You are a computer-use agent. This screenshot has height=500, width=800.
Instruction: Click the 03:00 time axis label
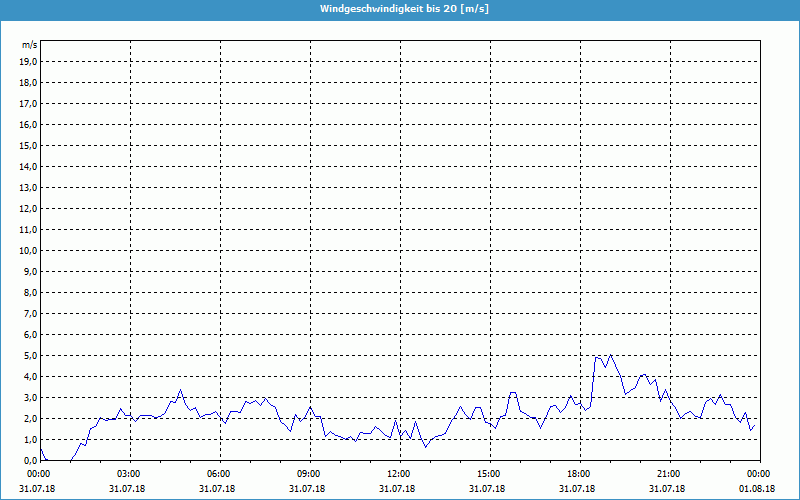pos(128,474)
